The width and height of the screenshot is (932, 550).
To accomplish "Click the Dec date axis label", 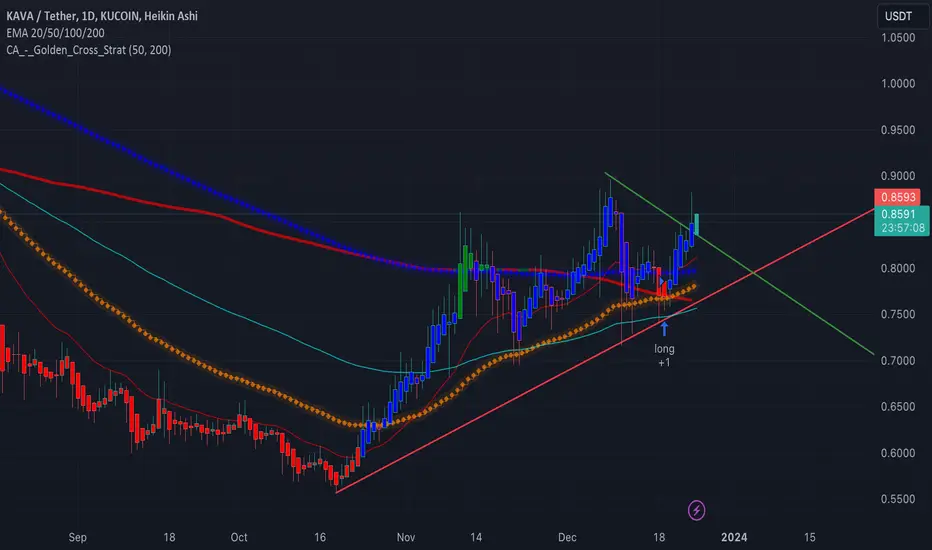I will pos(567,538).
